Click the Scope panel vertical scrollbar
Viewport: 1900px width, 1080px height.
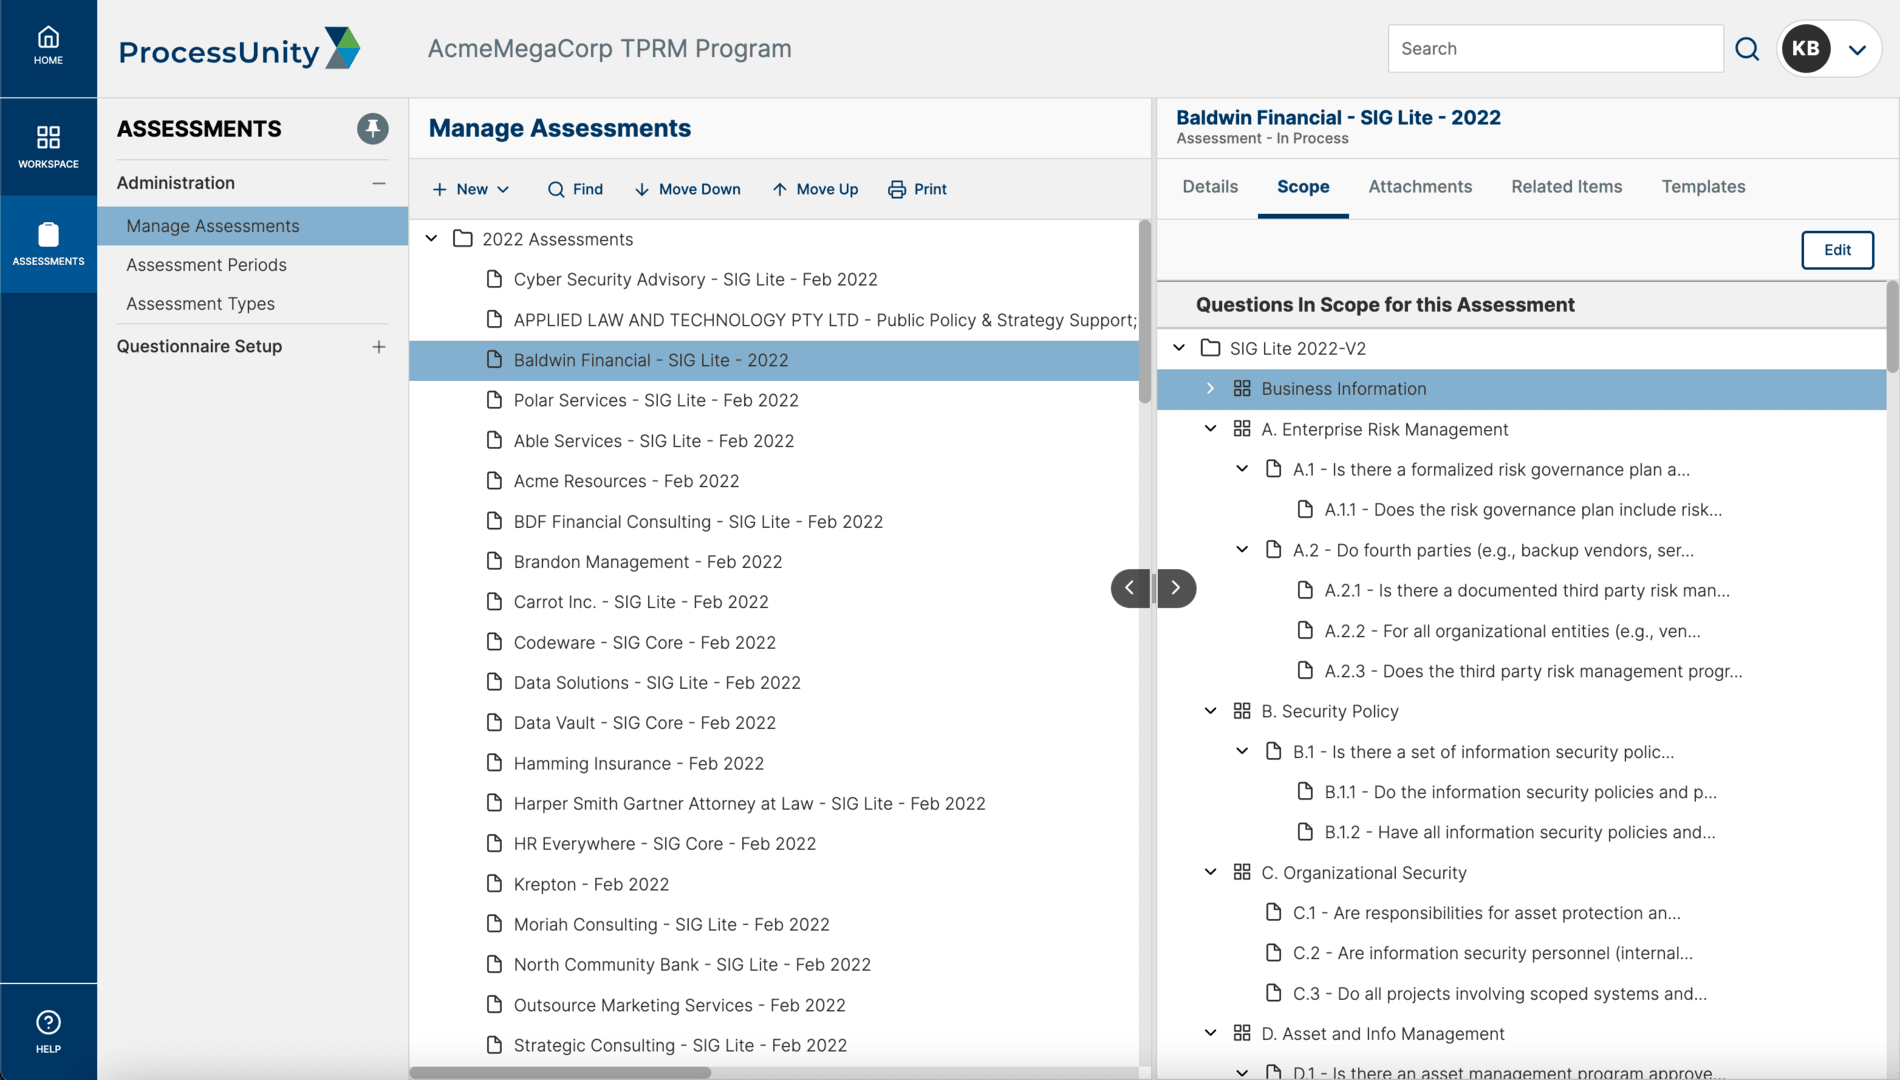1892,327
